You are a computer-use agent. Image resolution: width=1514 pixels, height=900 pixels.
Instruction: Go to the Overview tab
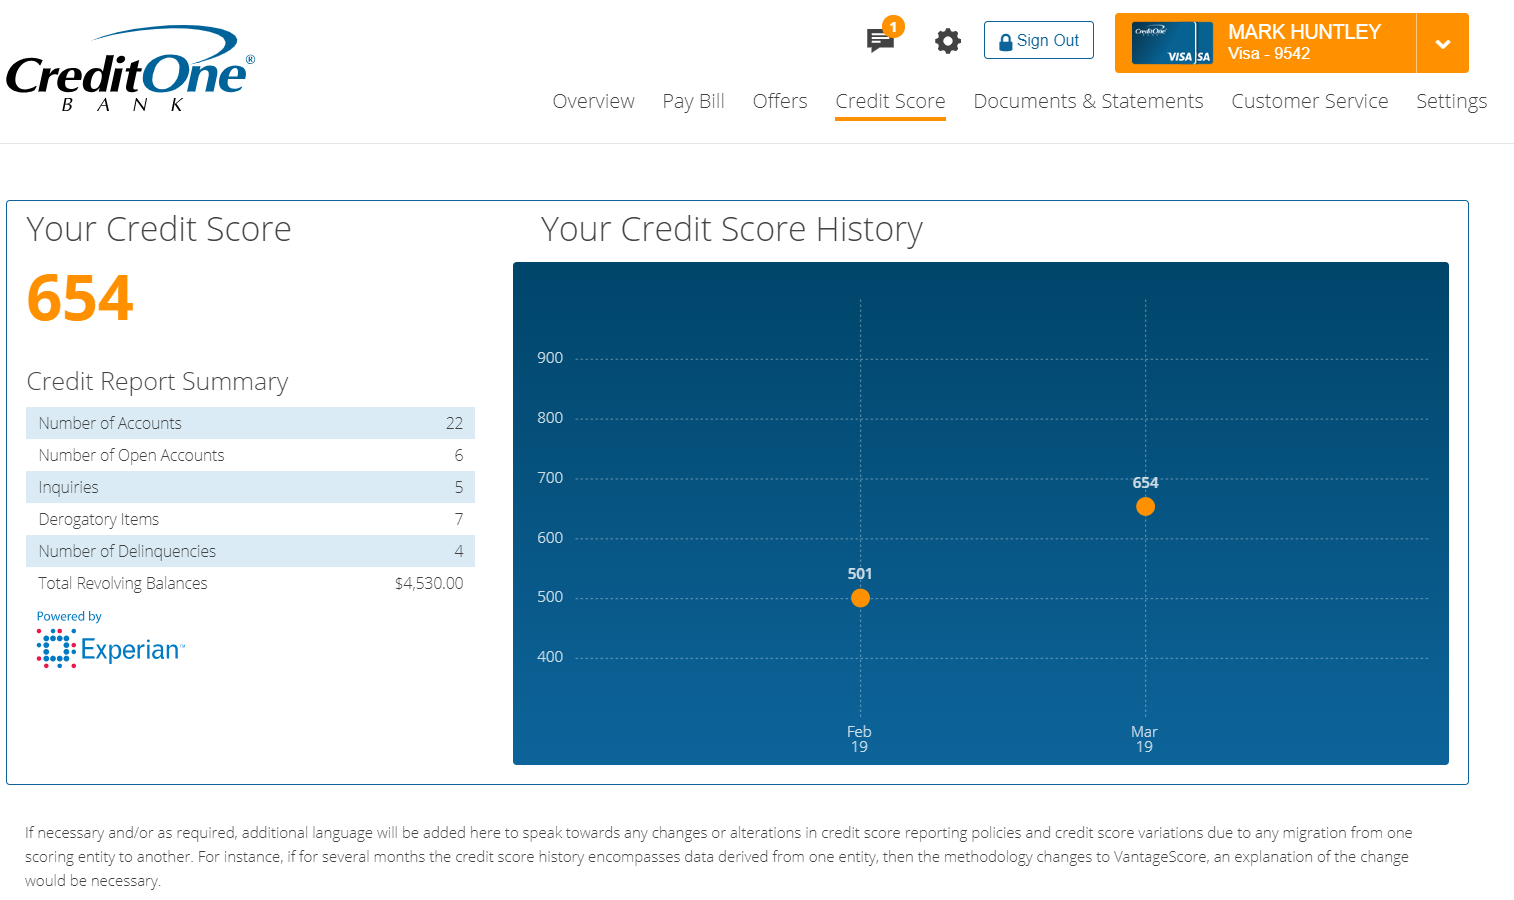tap(593, 101)
